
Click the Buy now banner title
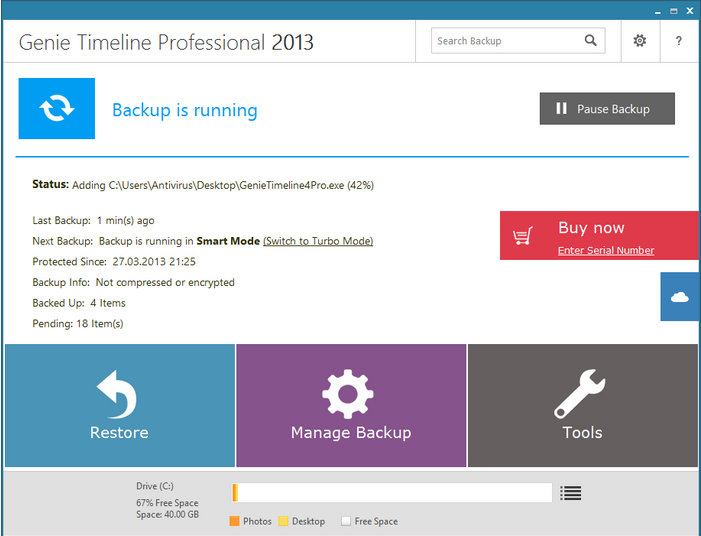pos(591,228)
